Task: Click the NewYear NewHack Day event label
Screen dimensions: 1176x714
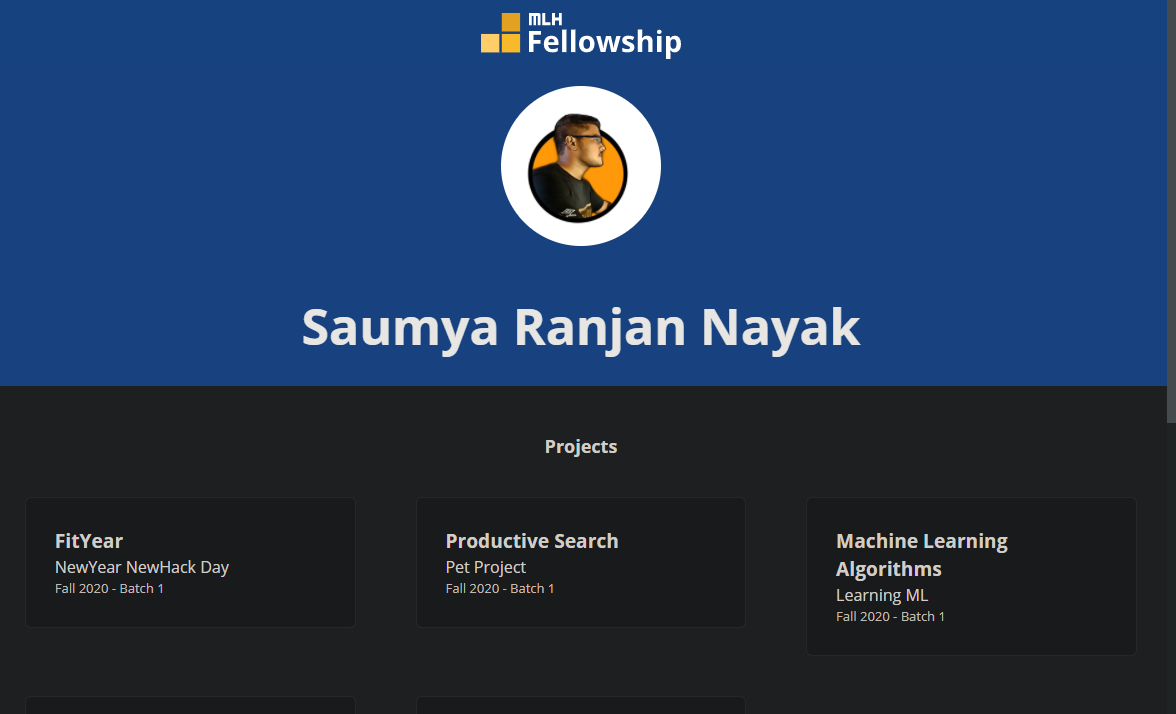Action: (x=142, y=567)
